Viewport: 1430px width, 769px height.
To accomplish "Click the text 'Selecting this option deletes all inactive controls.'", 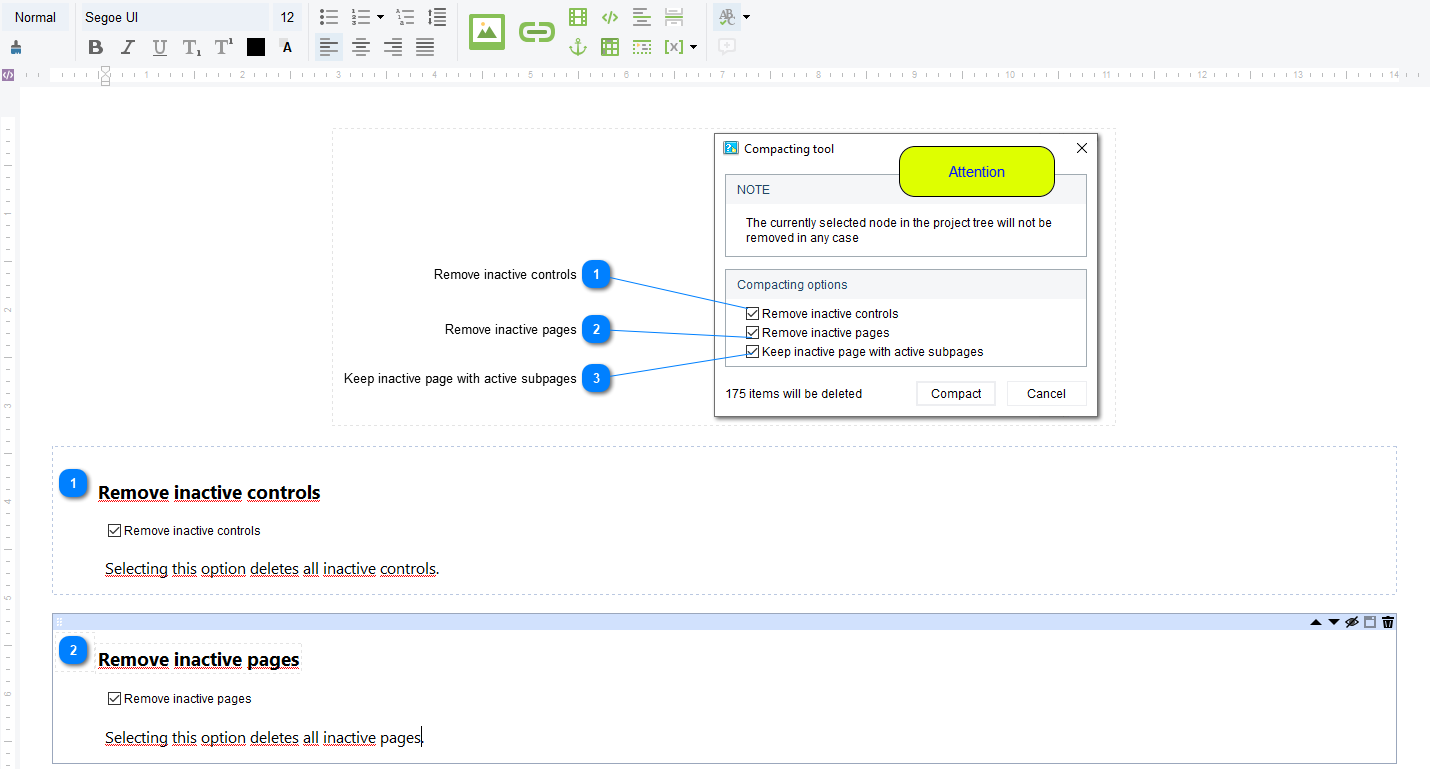I will [x=272, y=569].
